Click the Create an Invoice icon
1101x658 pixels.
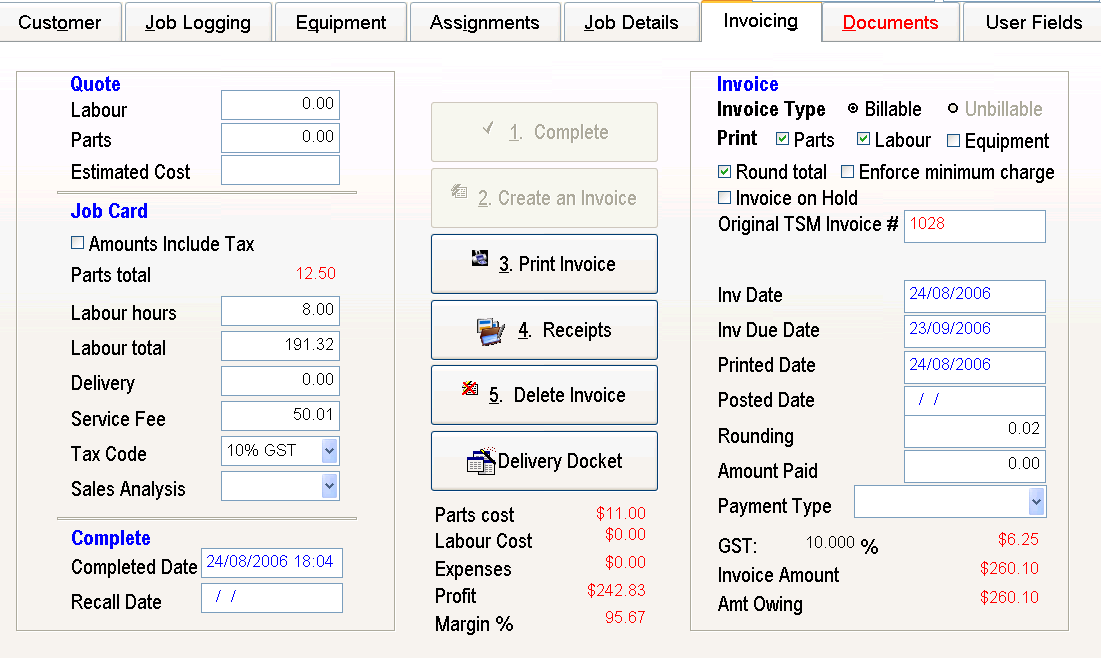459,193
